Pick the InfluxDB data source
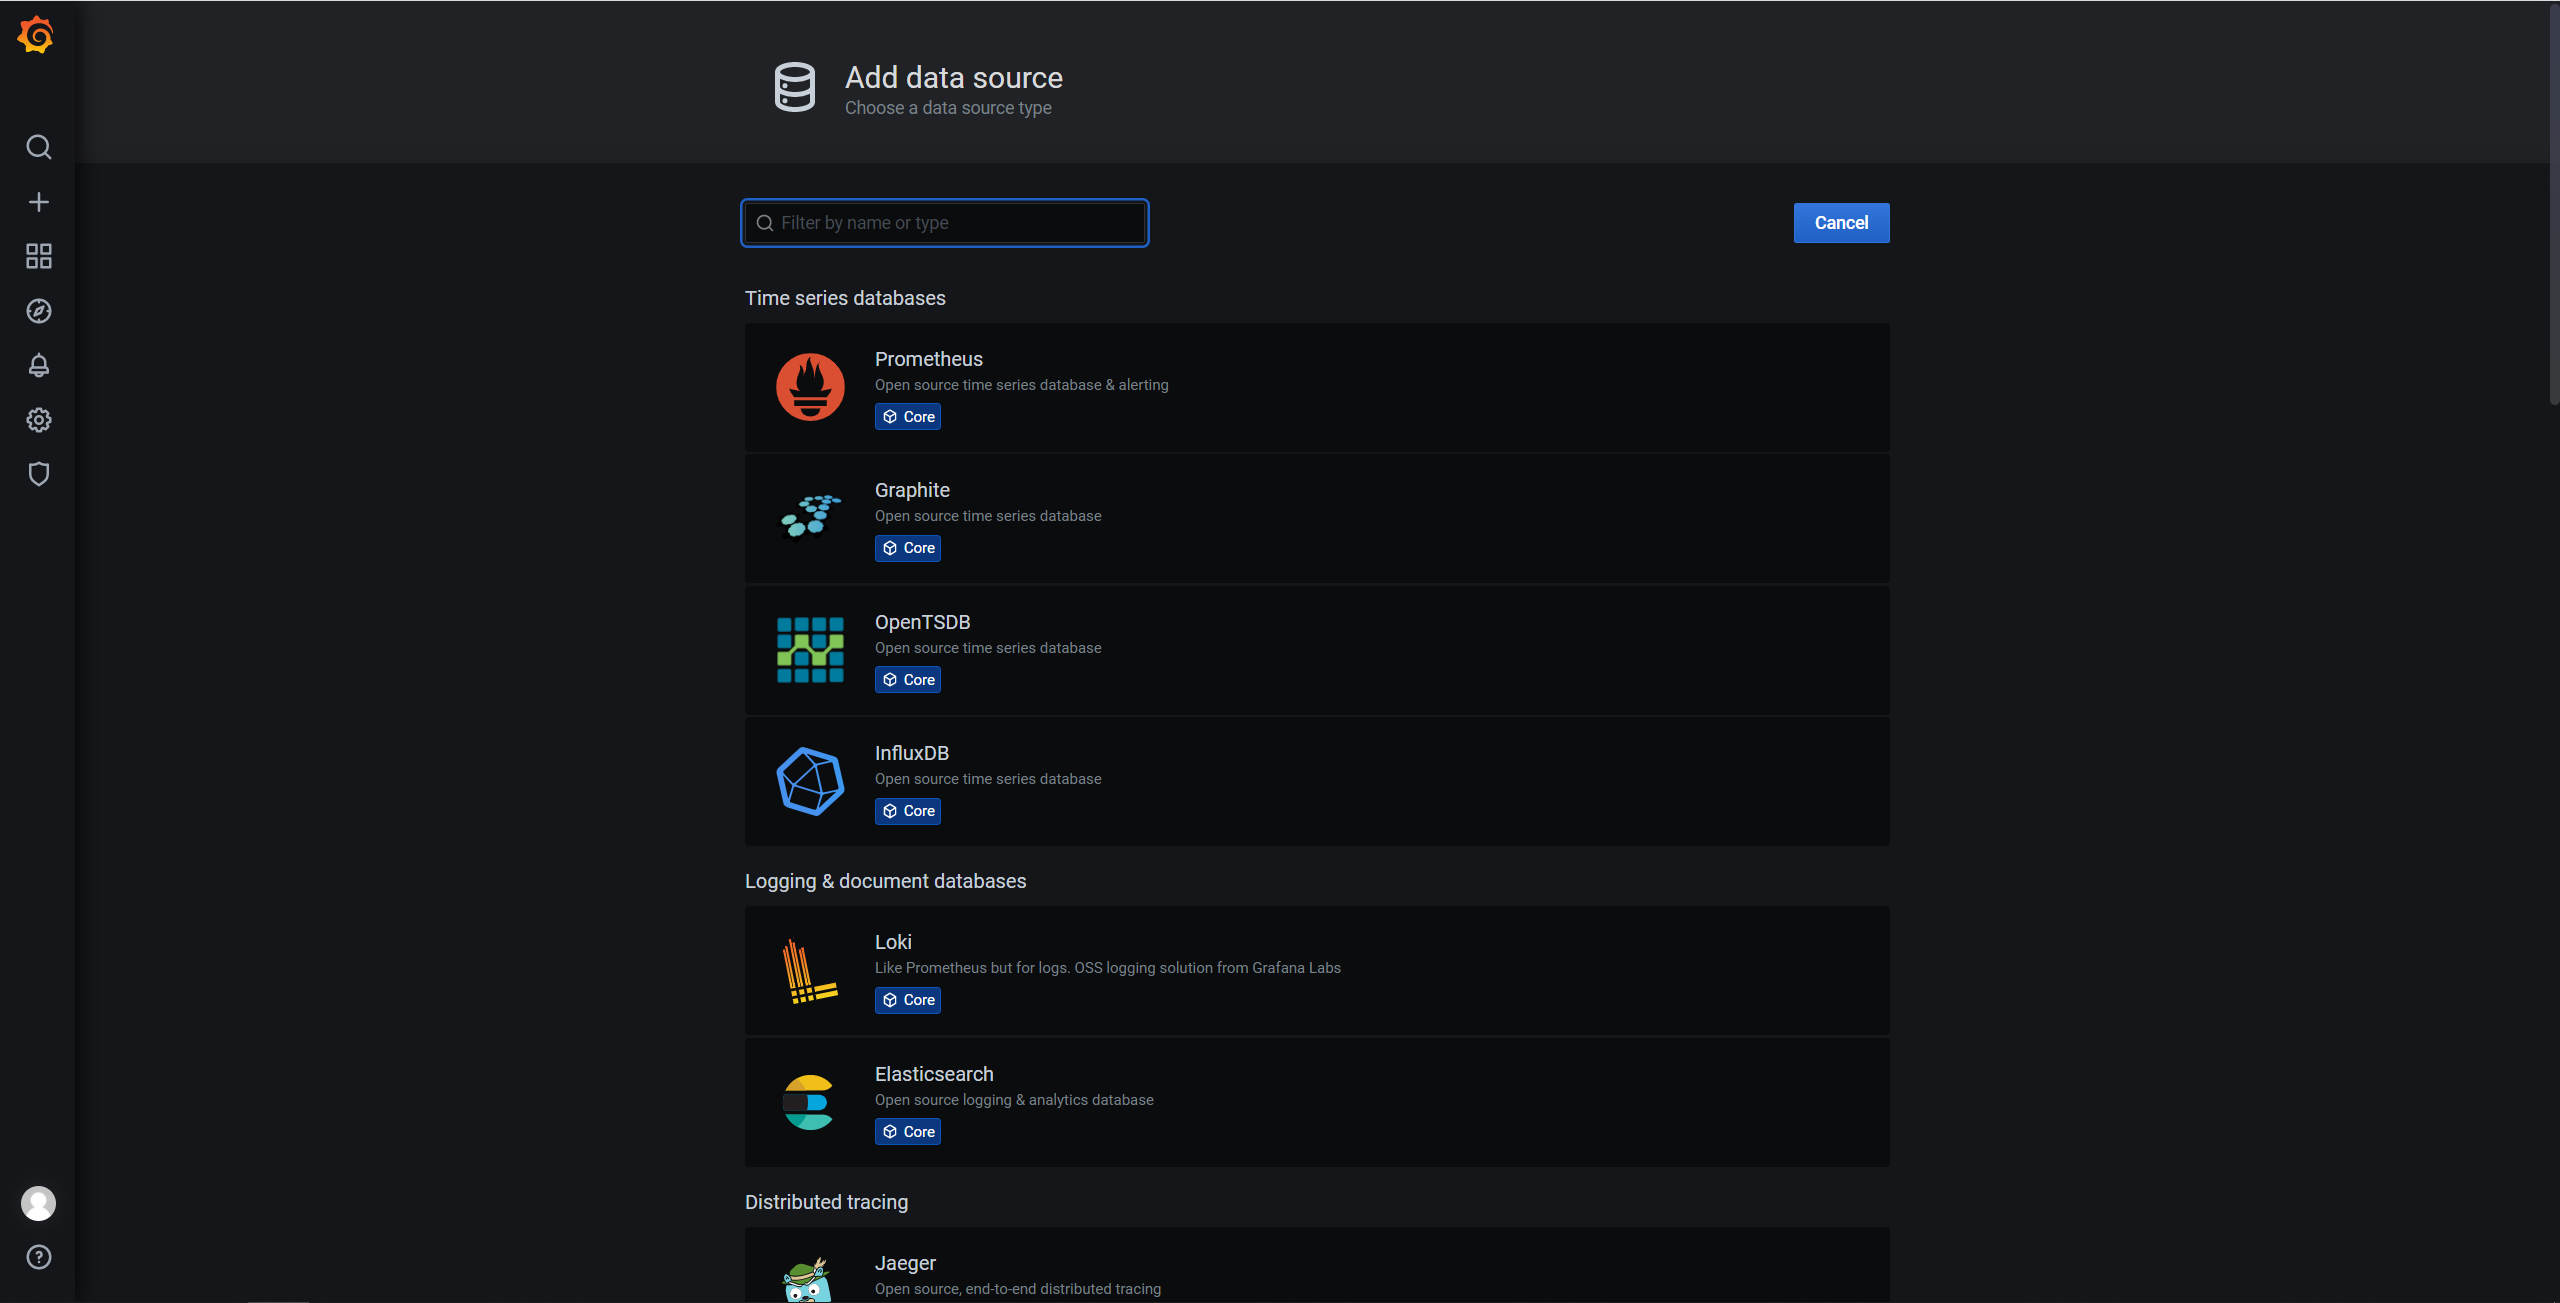 [1316, 781]
